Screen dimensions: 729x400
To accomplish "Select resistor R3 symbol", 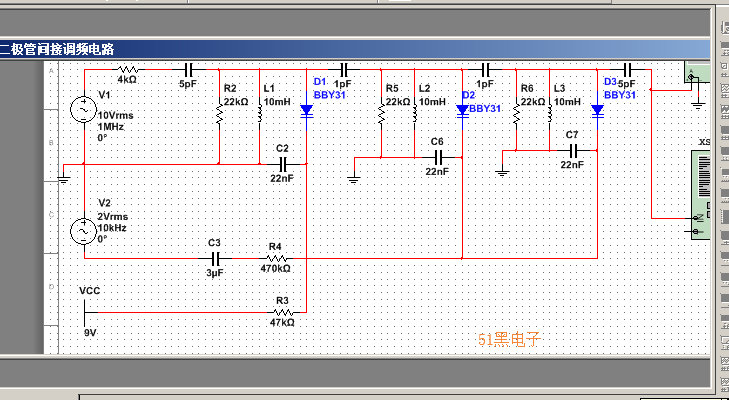I will coord(282,312).
